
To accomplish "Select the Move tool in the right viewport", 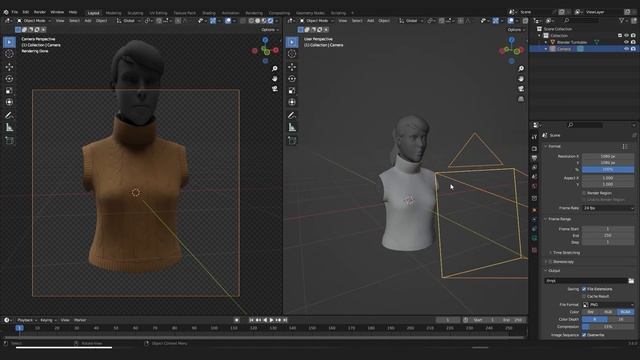I will point(292,67).
